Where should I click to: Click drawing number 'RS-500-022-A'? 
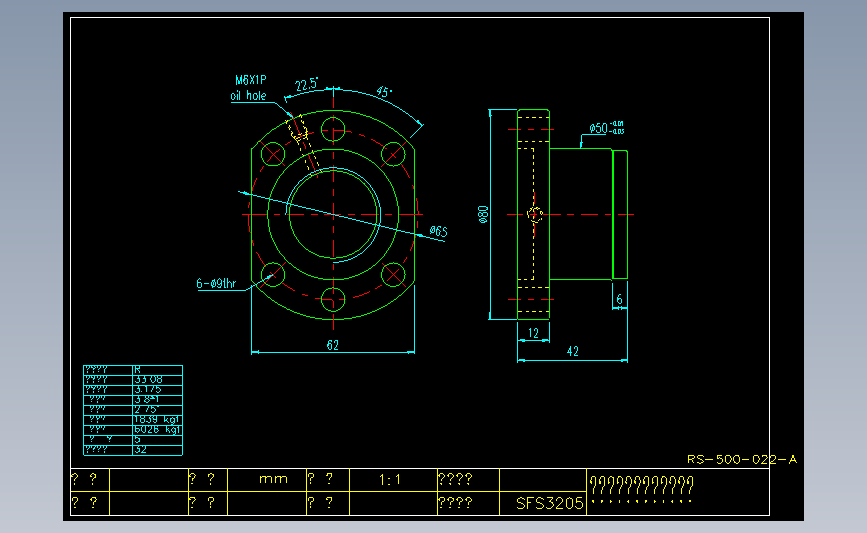tap(741, 459)
